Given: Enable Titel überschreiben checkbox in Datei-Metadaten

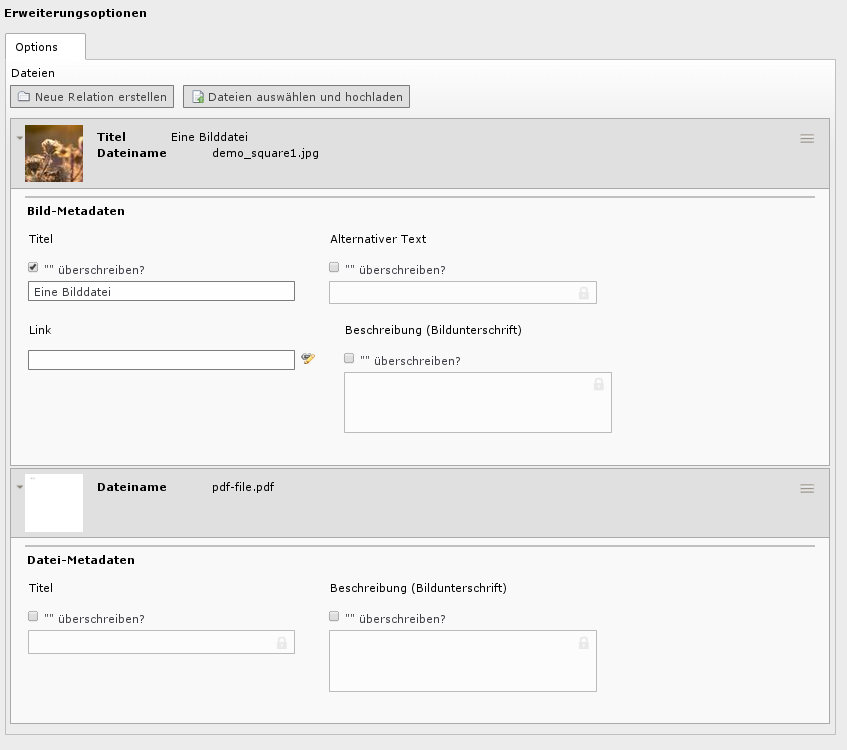Looking at the screenshot, I should coord(33,617).
